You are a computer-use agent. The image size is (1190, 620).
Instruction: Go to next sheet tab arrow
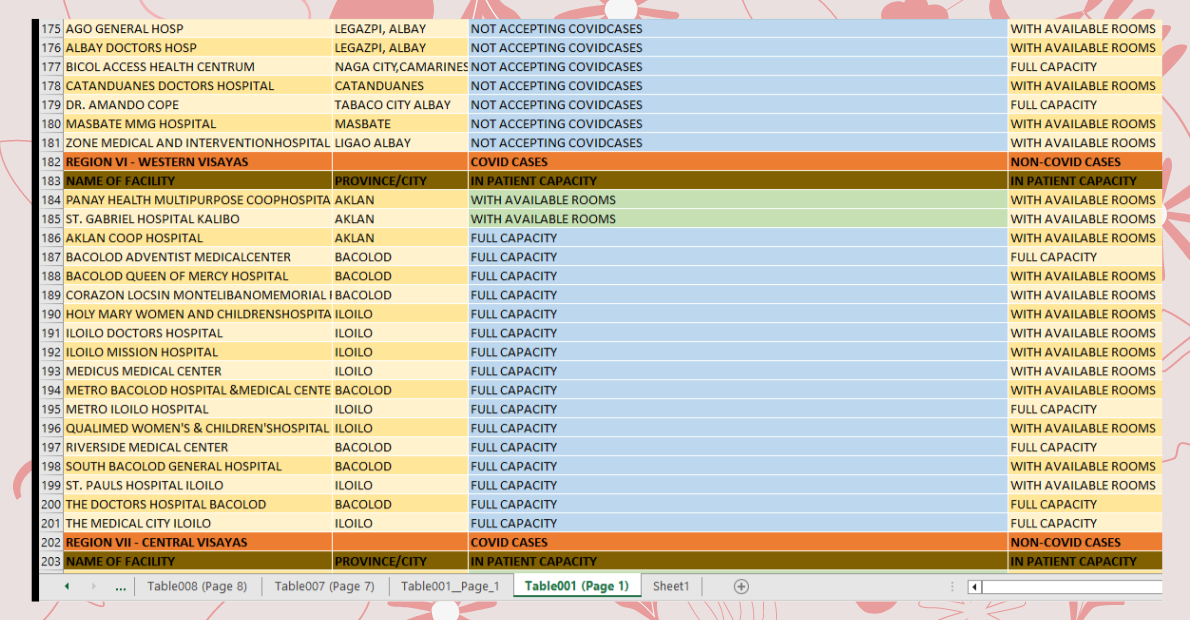(93, 586)
